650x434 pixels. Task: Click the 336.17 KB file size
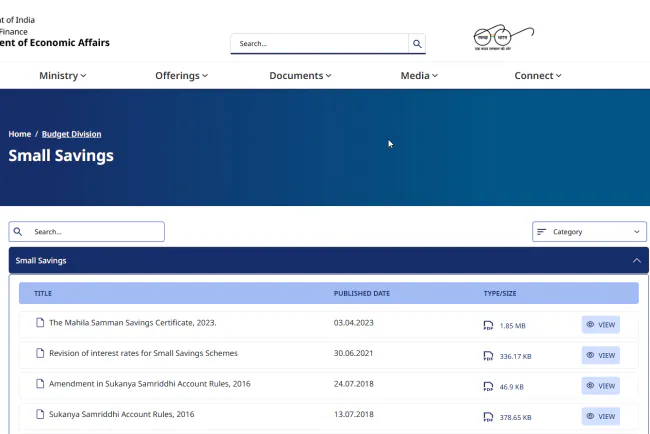coord(515,356)
